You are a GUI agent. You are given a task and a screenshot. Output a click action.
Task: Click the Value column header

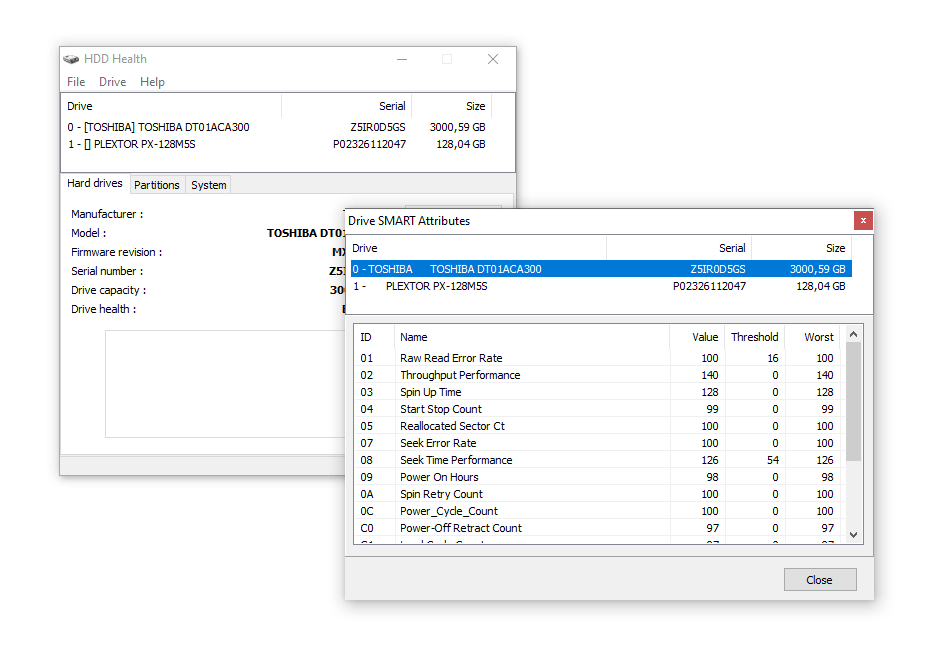coord(697,337)
